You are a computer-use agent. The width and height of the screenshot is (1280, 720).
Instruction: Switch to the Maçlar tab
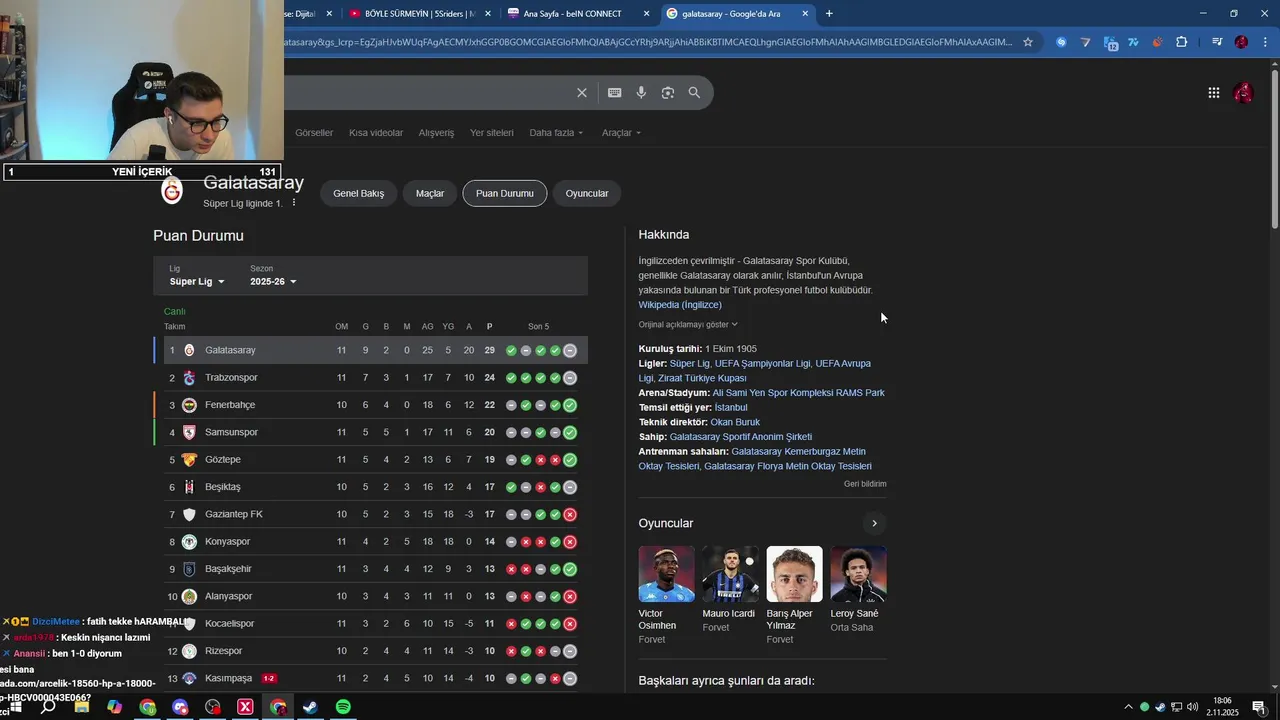[430, 193]
